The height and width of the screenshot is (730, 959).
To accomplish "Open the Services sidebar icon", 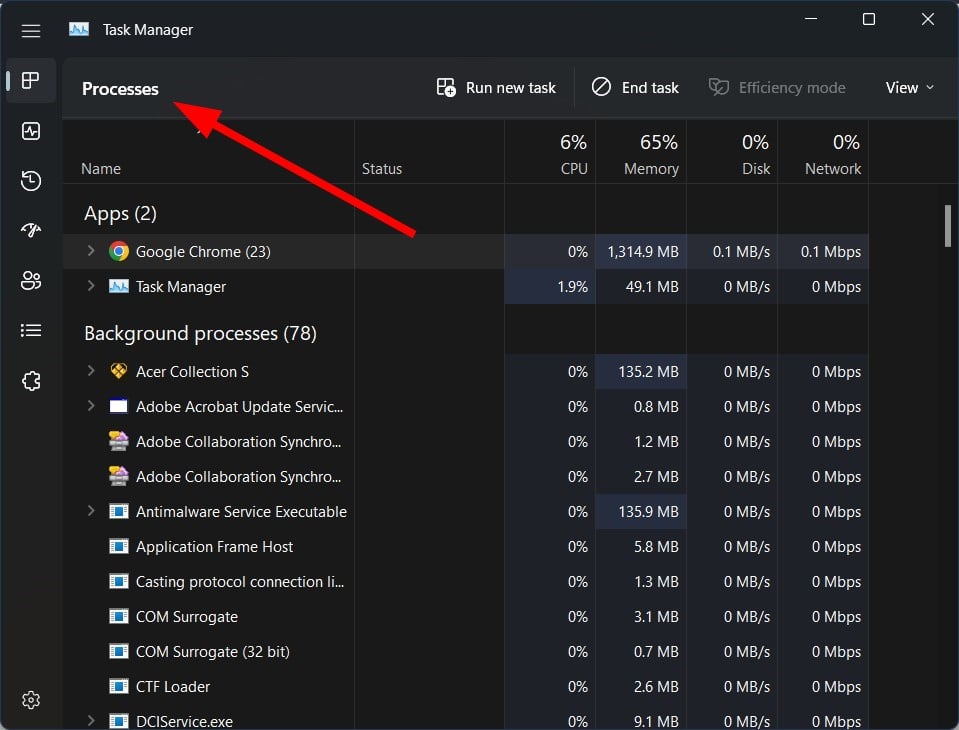I will (x=31, y=381).
